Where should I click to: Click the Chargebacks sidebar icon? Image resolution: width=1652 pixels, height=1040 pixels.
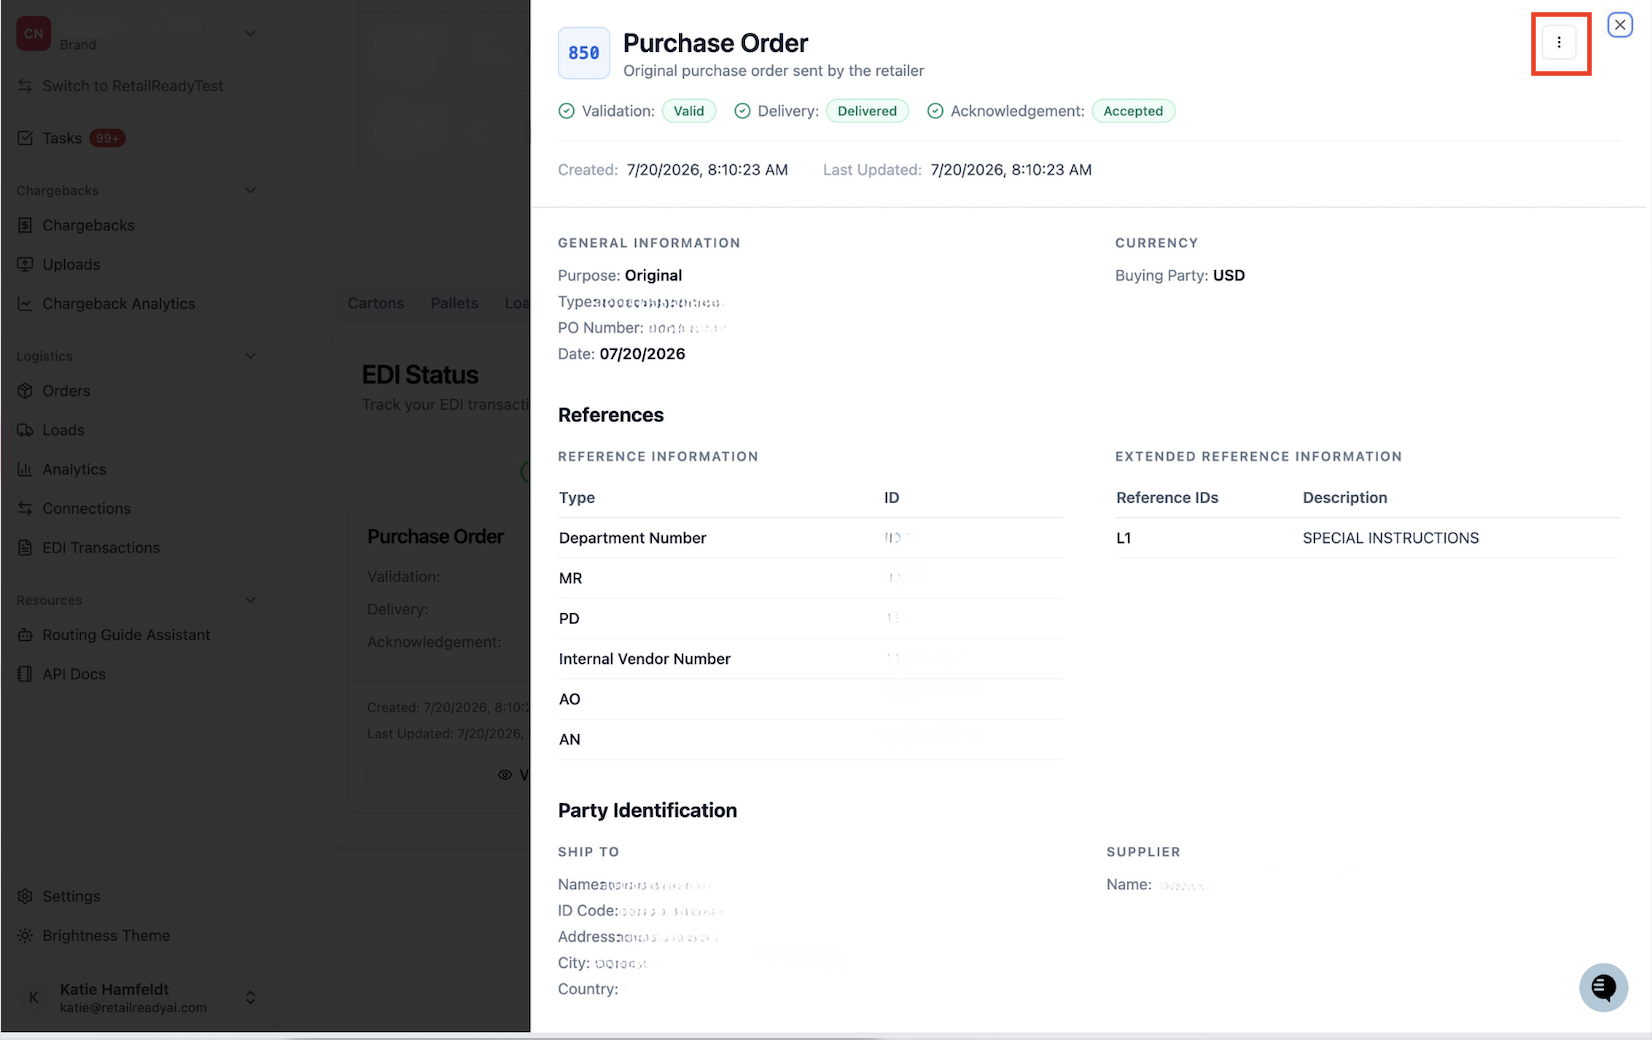pos(25,225)
